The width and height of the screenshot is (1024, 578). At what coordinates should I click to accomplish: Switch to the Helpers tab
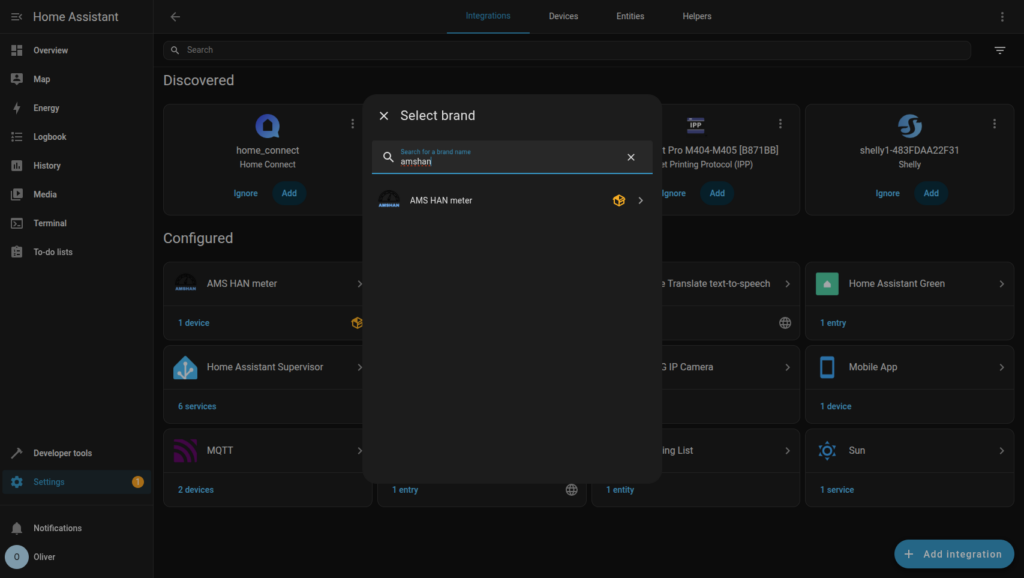697,16
